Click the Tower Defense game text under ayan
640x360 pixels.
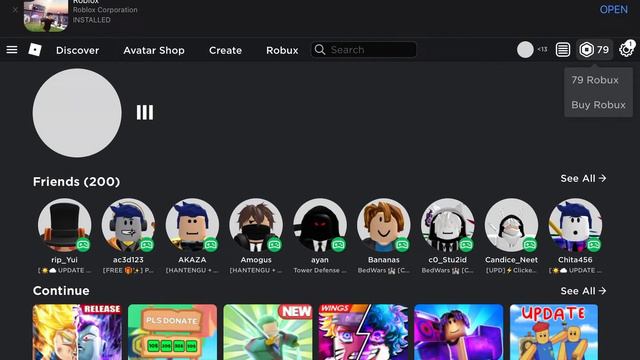320,270
